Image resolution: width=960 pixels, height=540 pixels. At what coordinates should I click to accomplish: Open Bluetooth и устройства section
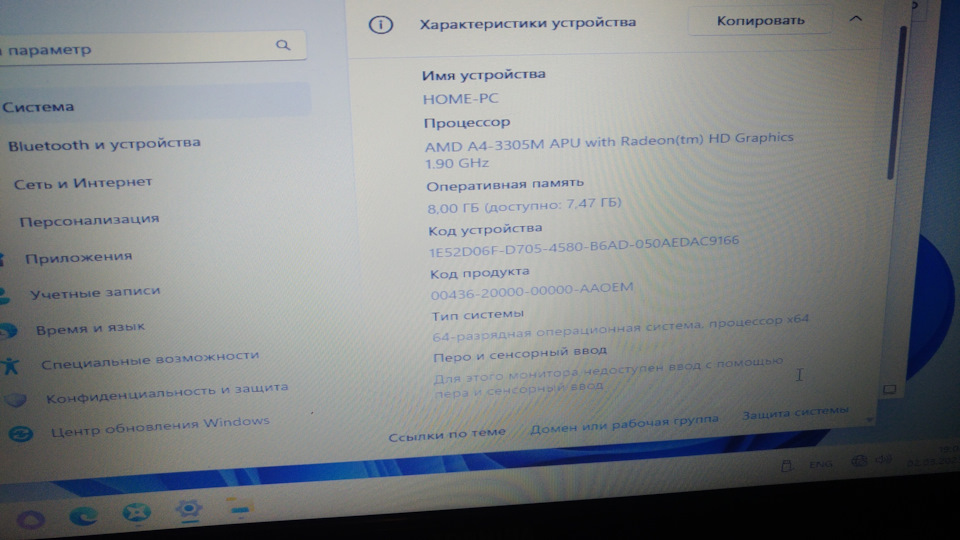(104, 144)
